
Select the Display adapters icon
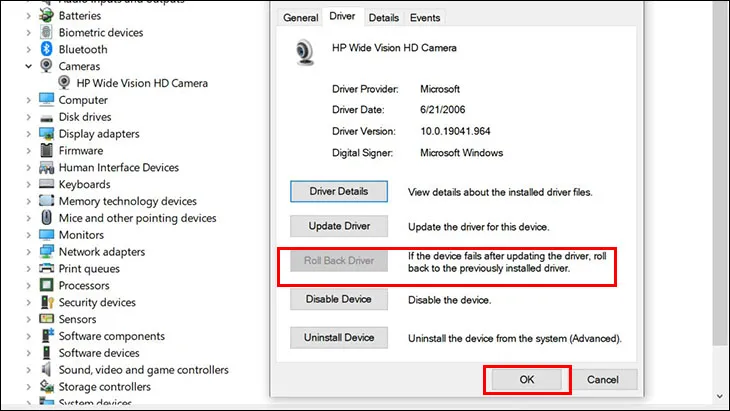[x=46, y=134]
